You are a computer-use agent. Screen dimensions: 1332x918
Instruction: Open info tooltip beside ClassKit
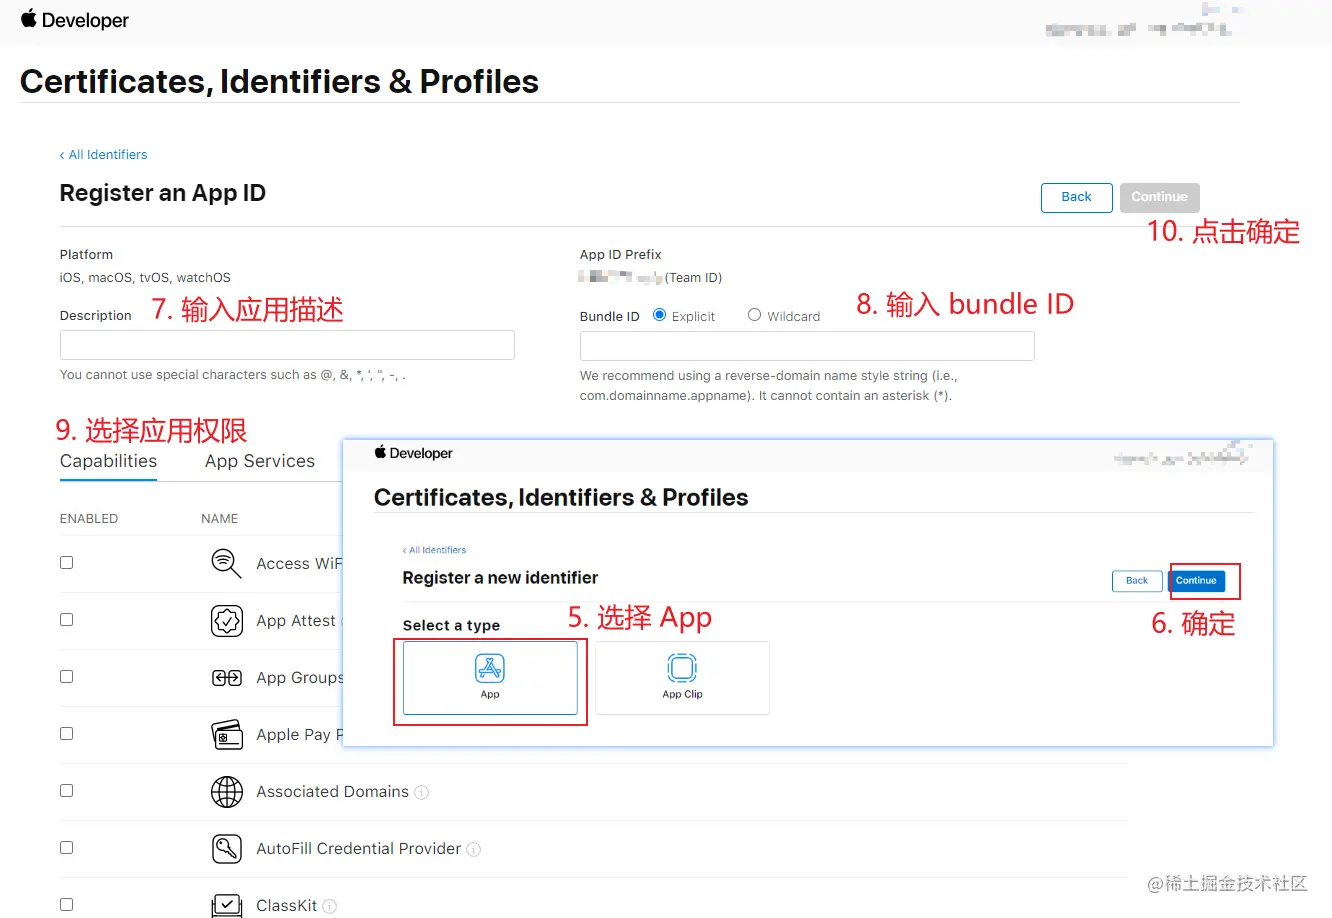coord(330,906)
